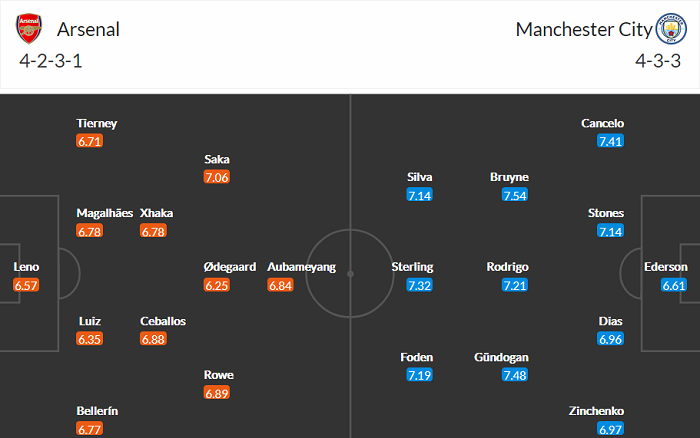The width and height of the screenshot is (700, 438).
Task: Click Gündogan's 7.48 rating badge
Action: [515, 375]
